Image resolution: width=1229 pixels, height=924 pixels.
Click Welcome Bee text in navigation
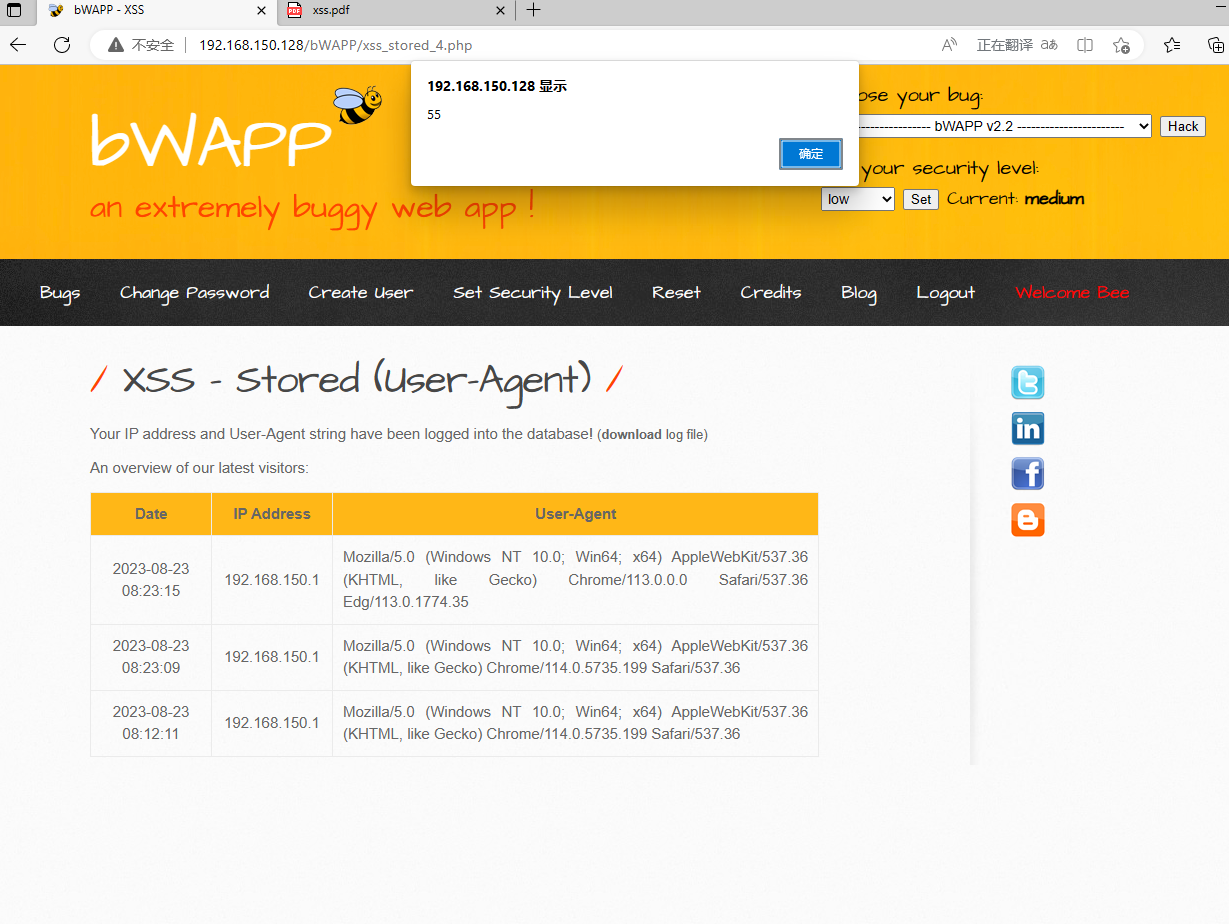(x=1072, y=293)
